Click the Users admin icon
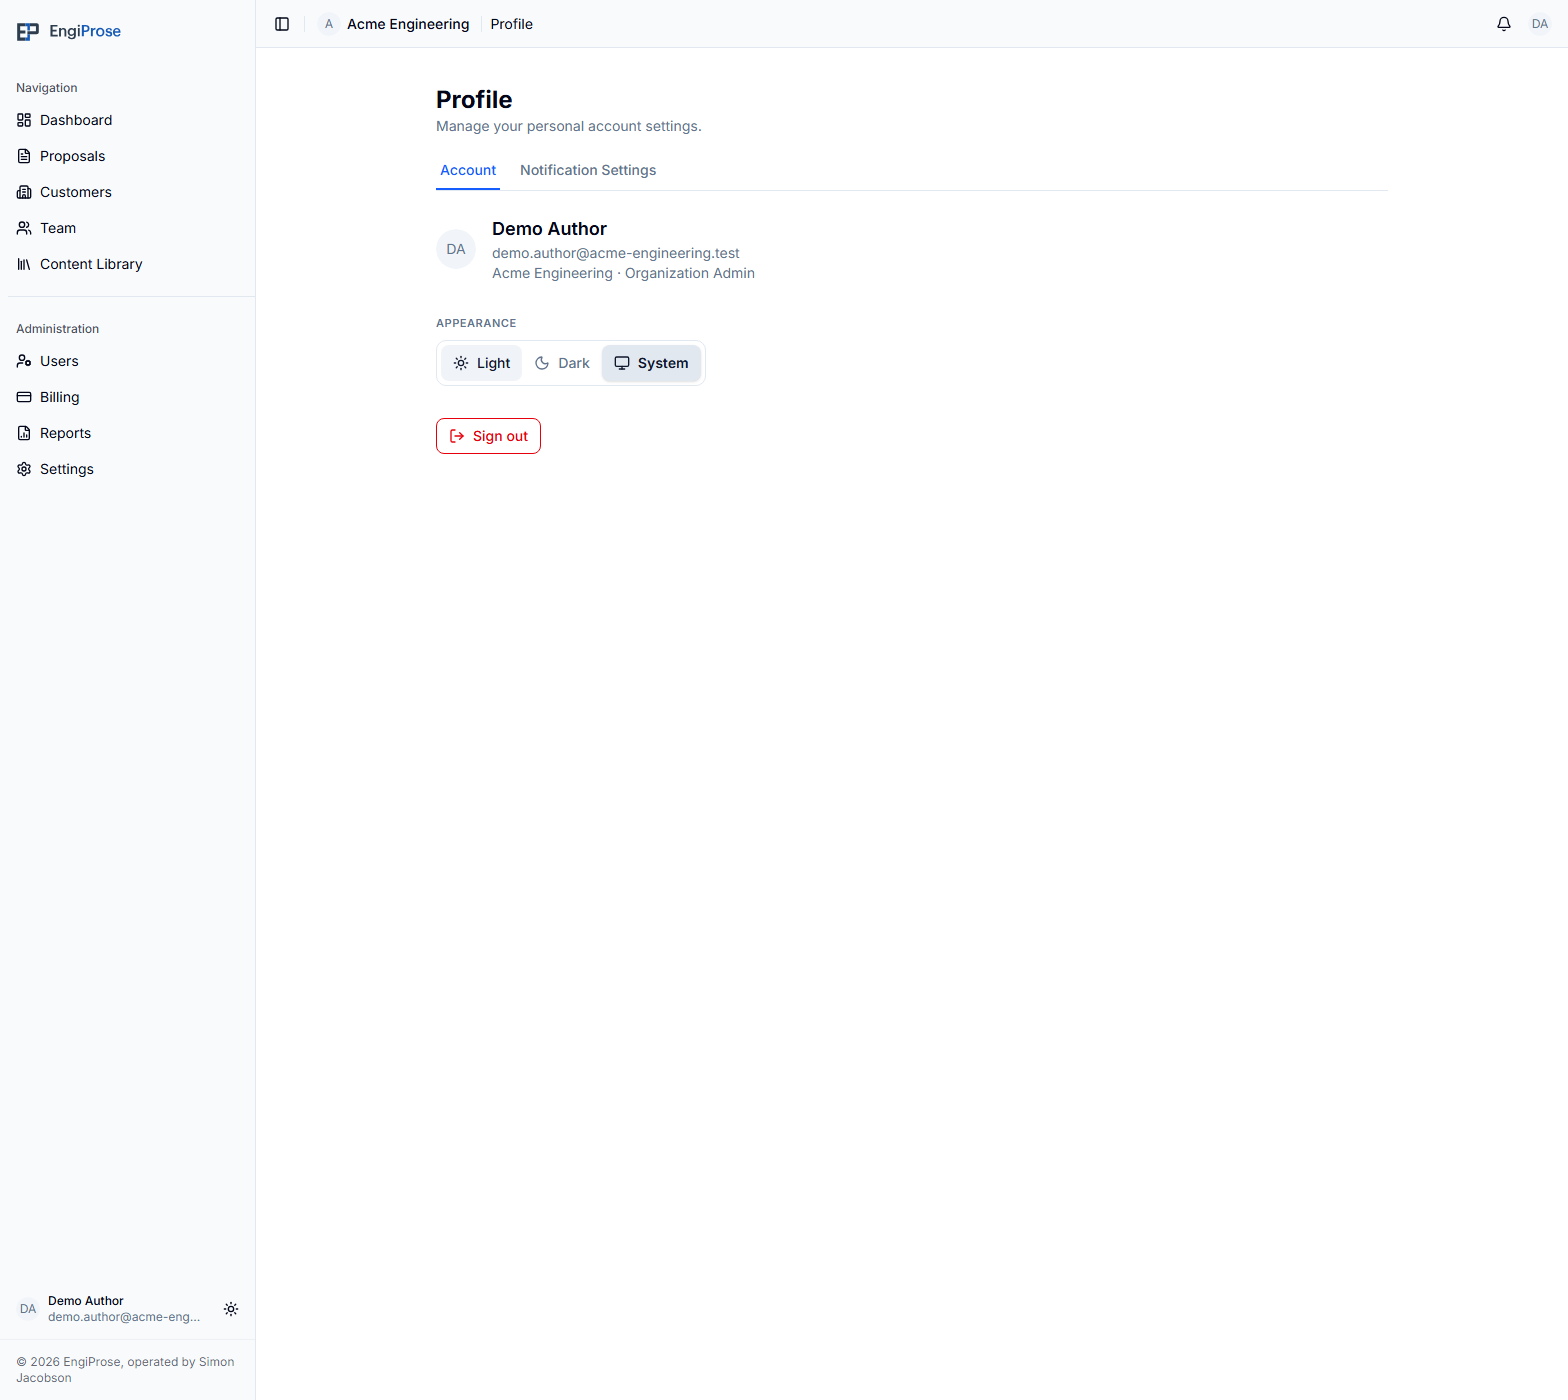The image size is (1568, 1400). click(24, 361)
